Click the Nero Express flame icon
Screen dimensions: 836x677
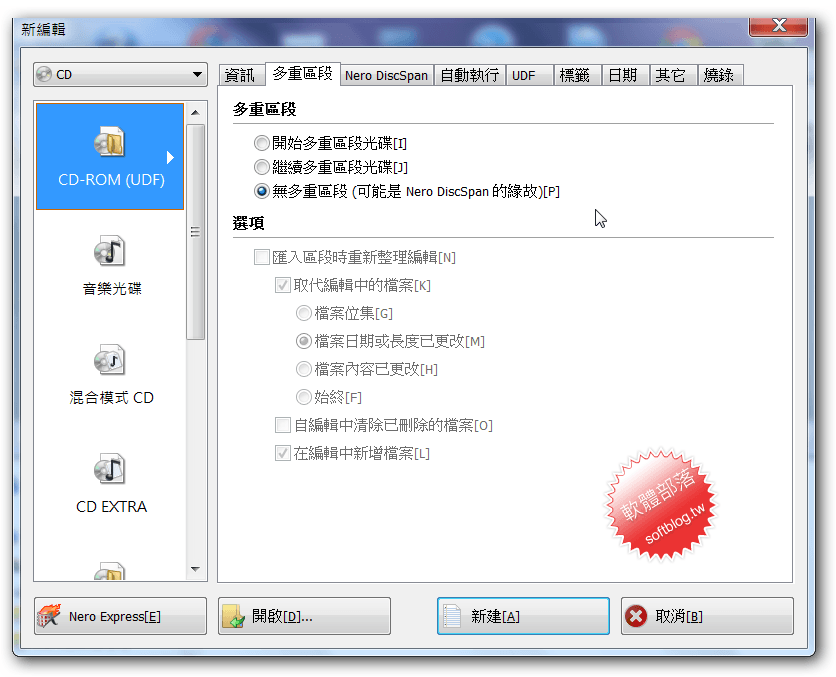(x=49, y=616)
